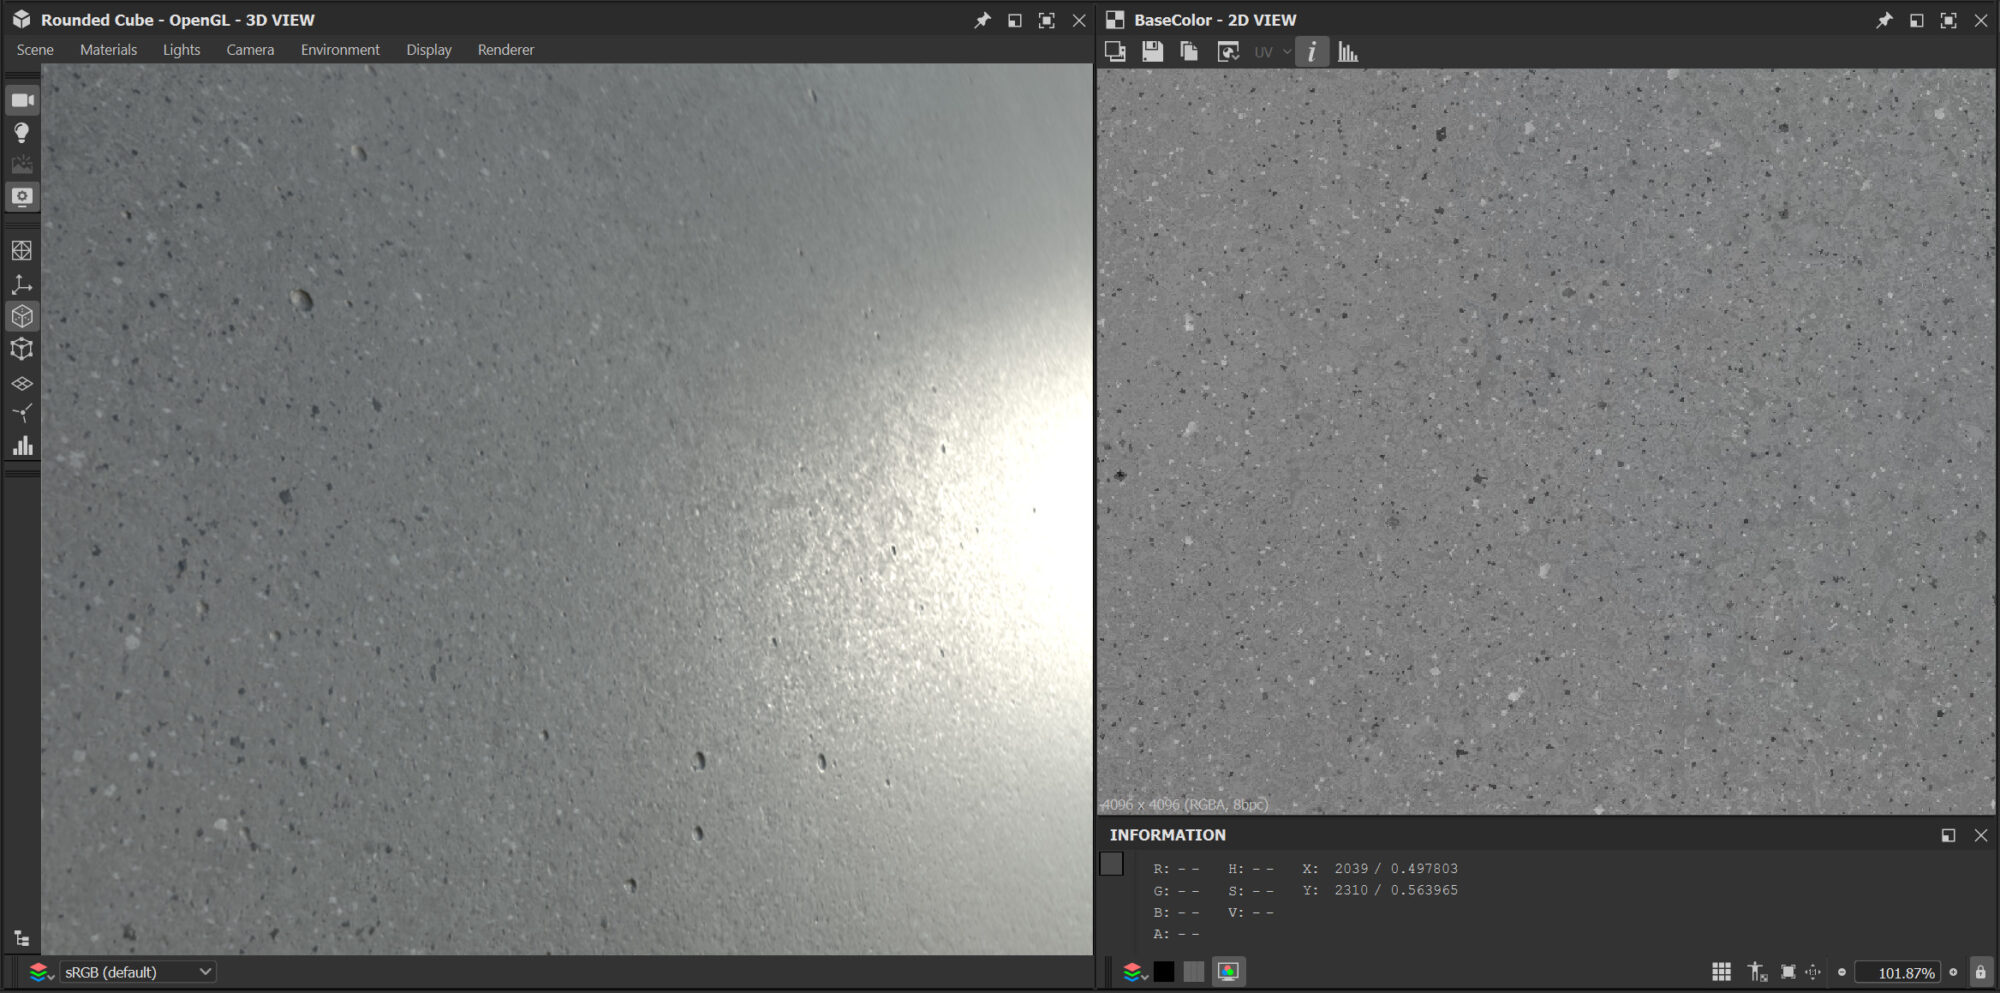Open the sRGB color profile dropdown
This screenshot has width=2000, height=993.
click(137, 971)
